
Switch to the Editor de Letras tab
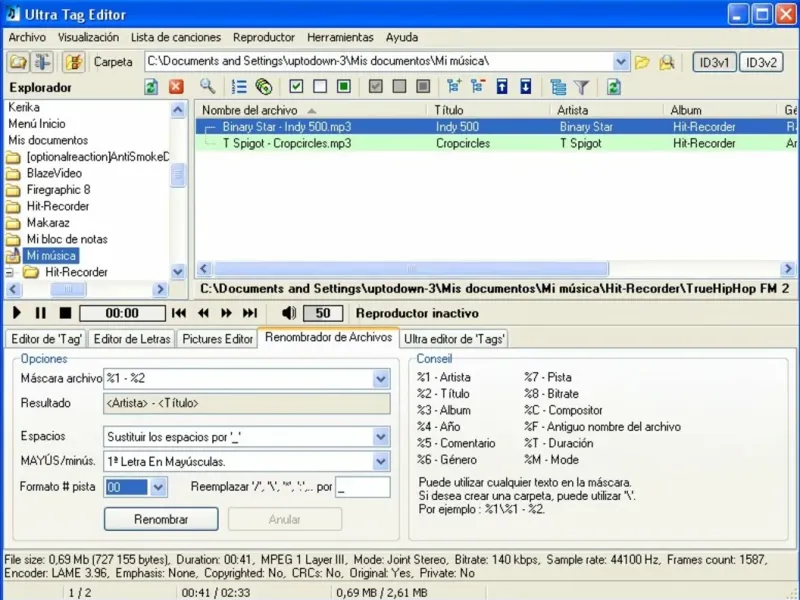(x=132, y=339)
